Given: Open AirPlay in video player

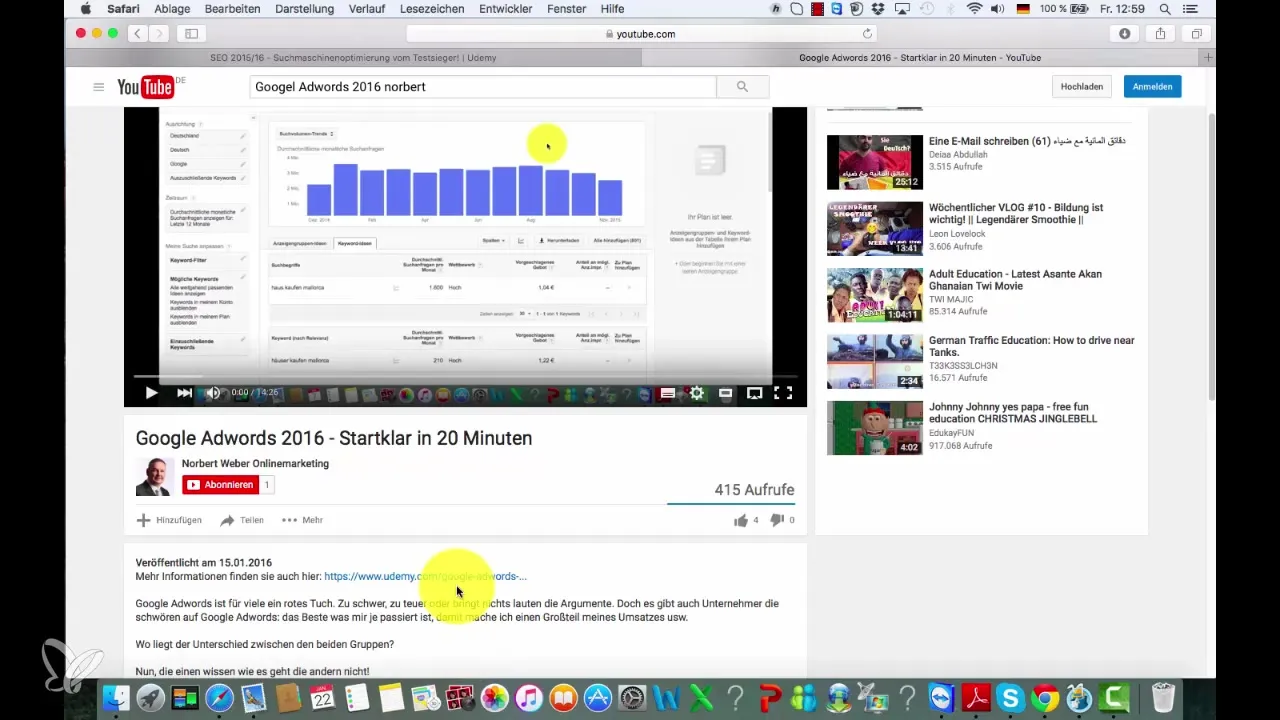Looking at the screenshot, I should point(755,393).
